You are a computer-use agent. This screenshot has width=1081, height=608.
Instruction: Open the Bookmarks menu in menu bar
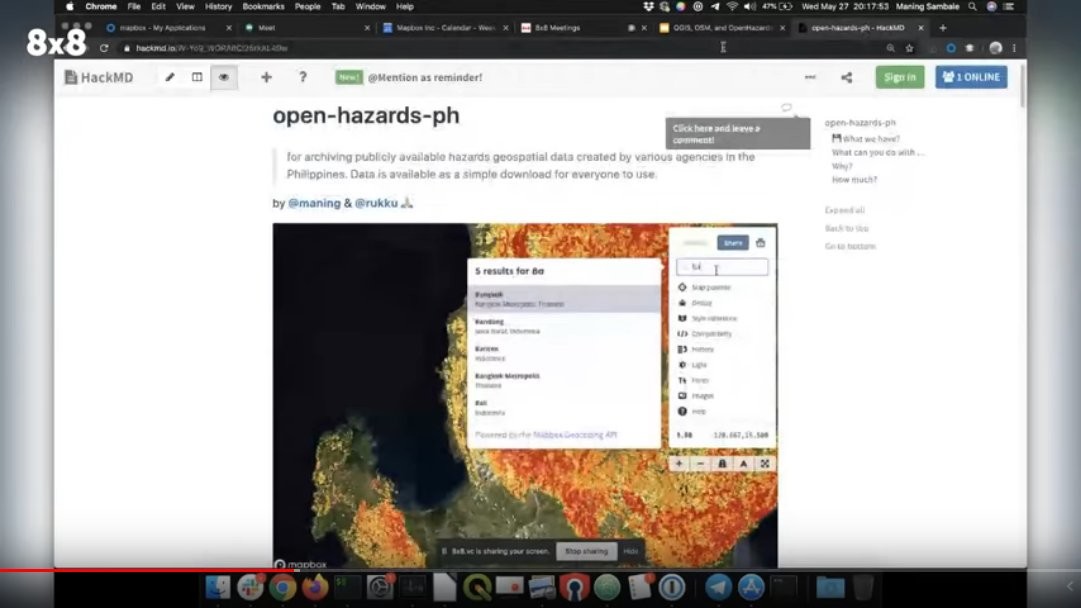263,6
